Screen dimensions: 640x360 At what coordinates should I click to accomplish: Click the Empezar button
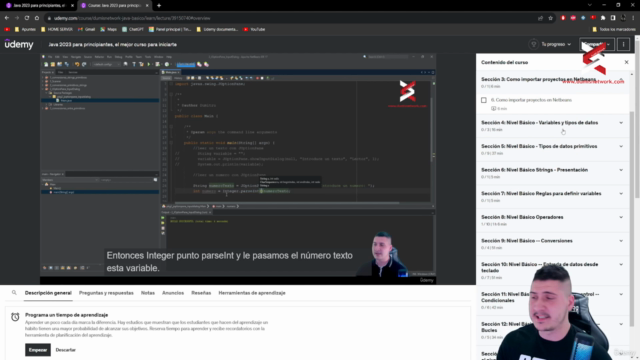(x=38, y=350)
